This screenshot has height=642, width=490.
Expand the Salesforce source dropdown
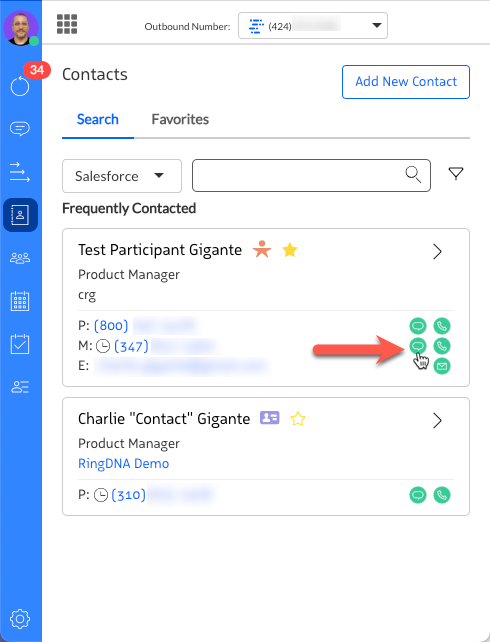pos(122,176)
